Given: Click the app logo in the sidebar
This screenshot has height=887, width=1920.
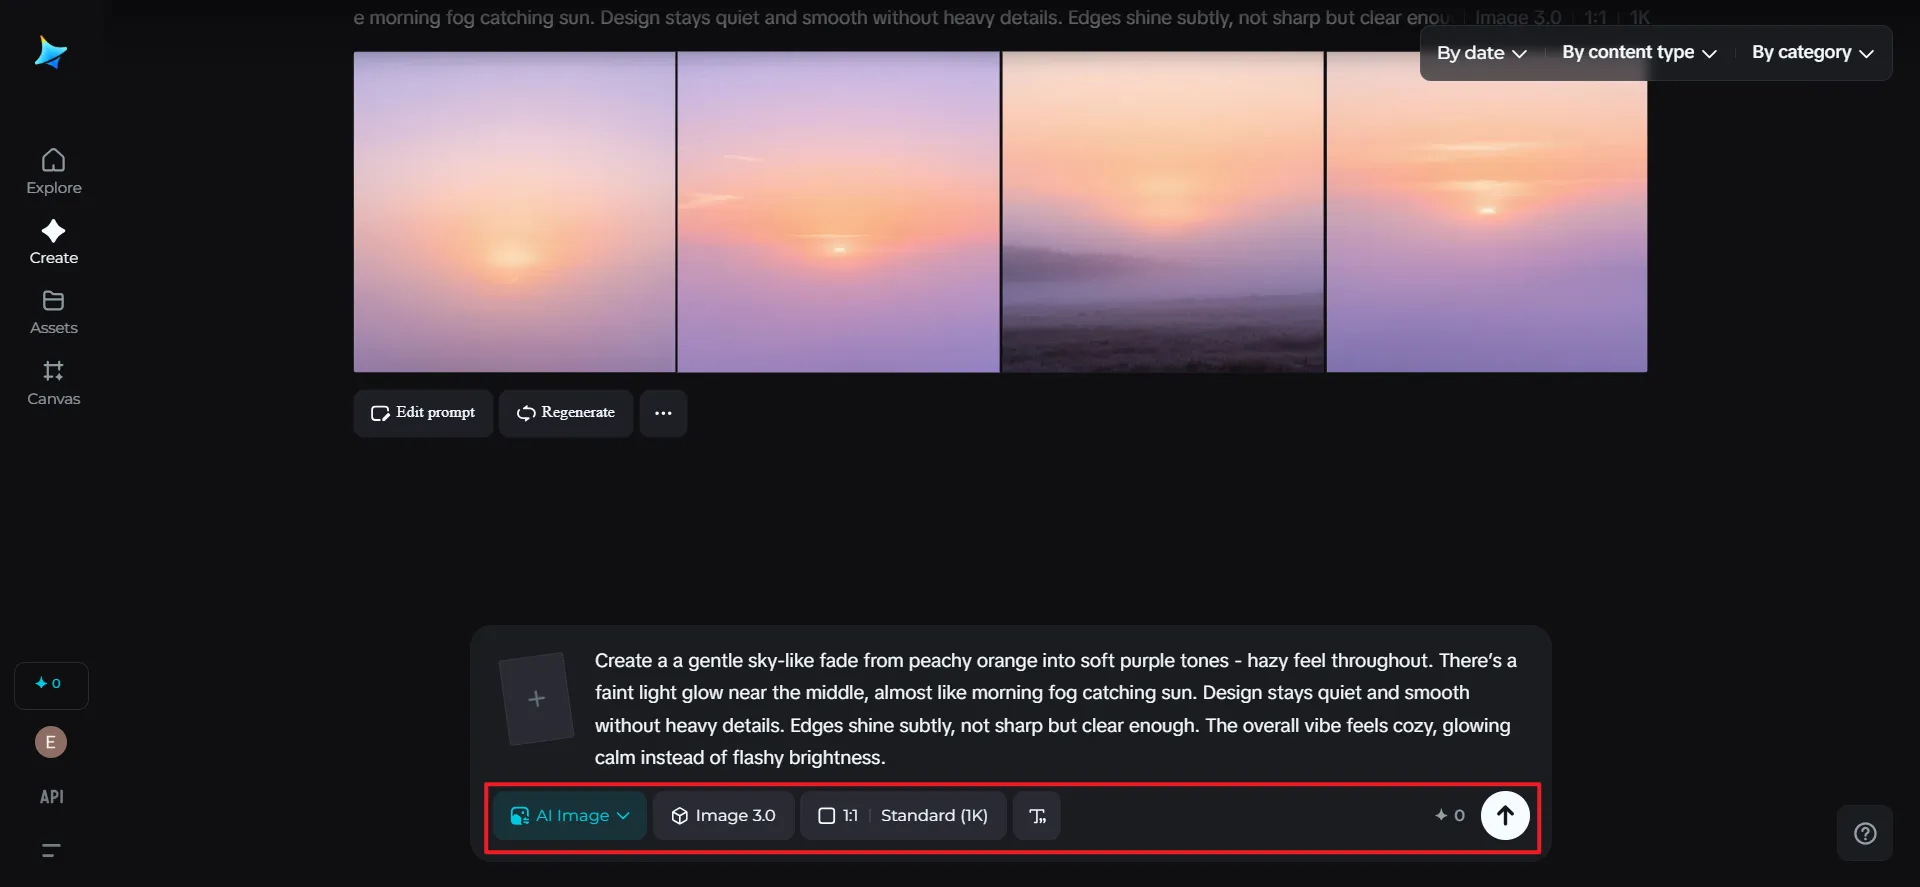Looking at the screenshot, I should [x=50, y=53].
